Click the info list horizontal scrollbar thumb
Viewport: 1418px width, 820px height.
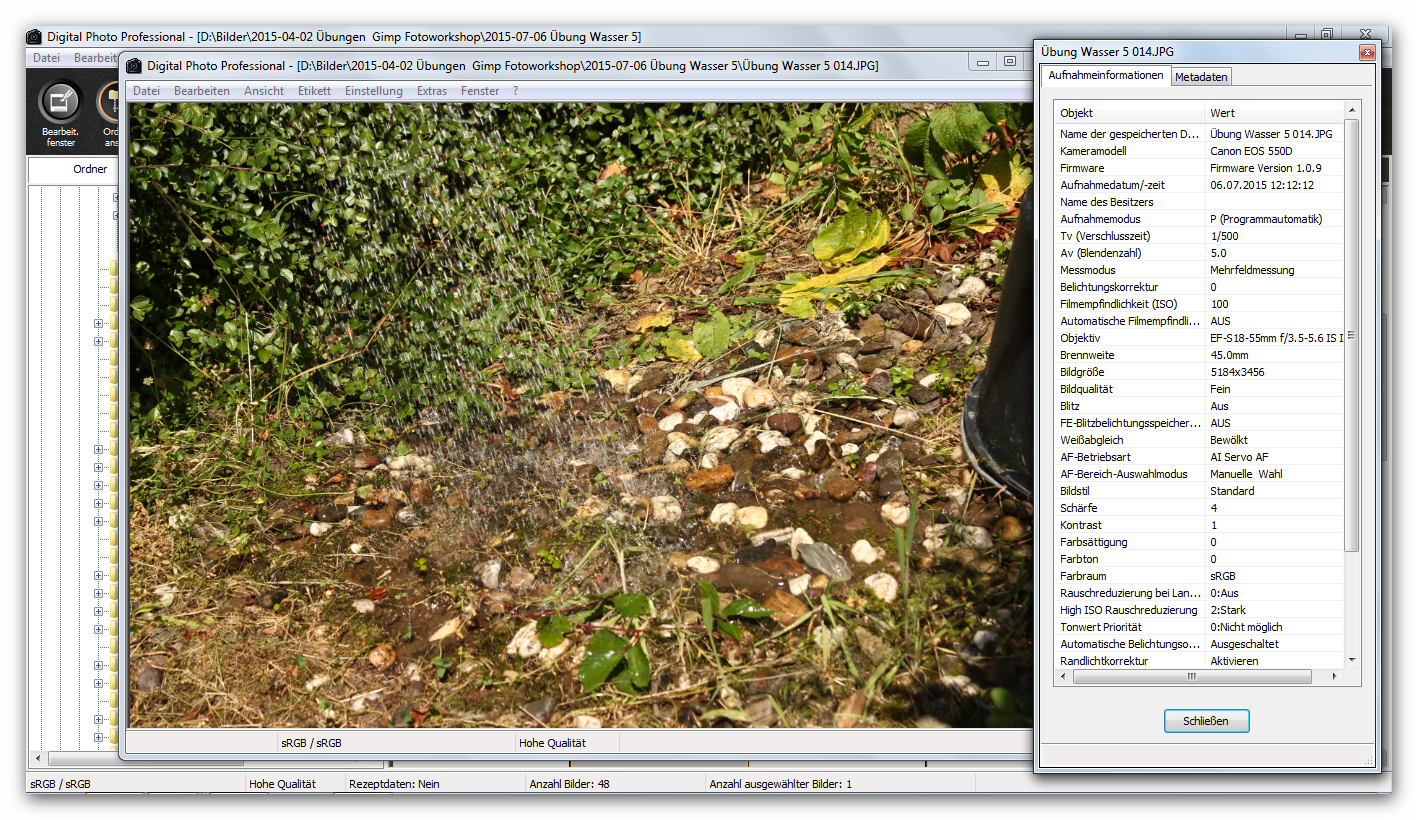pos(1192,677)
